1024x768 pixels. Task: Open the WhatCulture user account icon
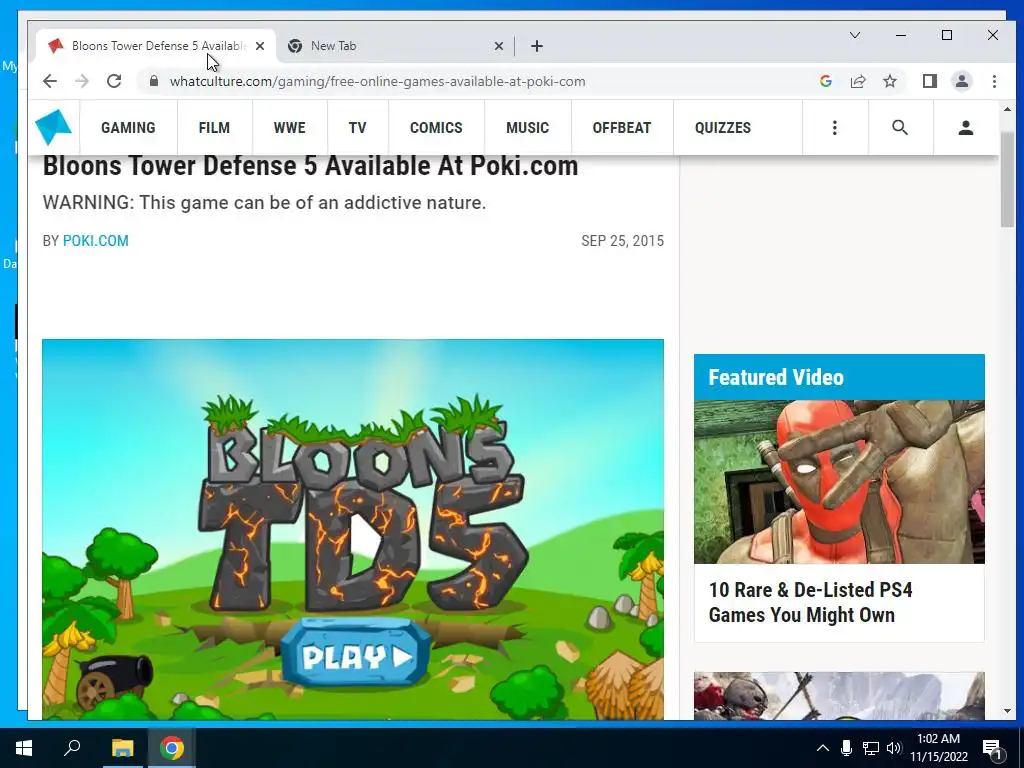[966, 127]
